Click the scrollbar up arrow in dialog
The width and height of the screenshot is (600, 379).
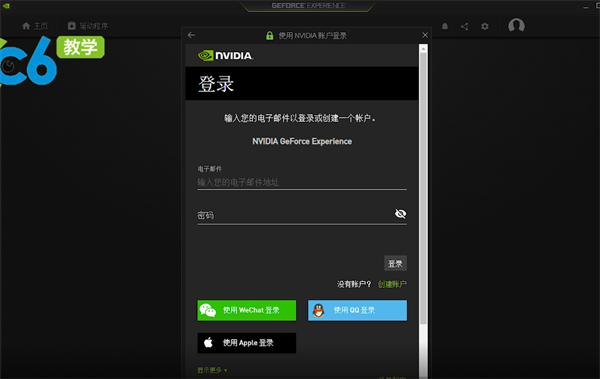pos(423,49)
